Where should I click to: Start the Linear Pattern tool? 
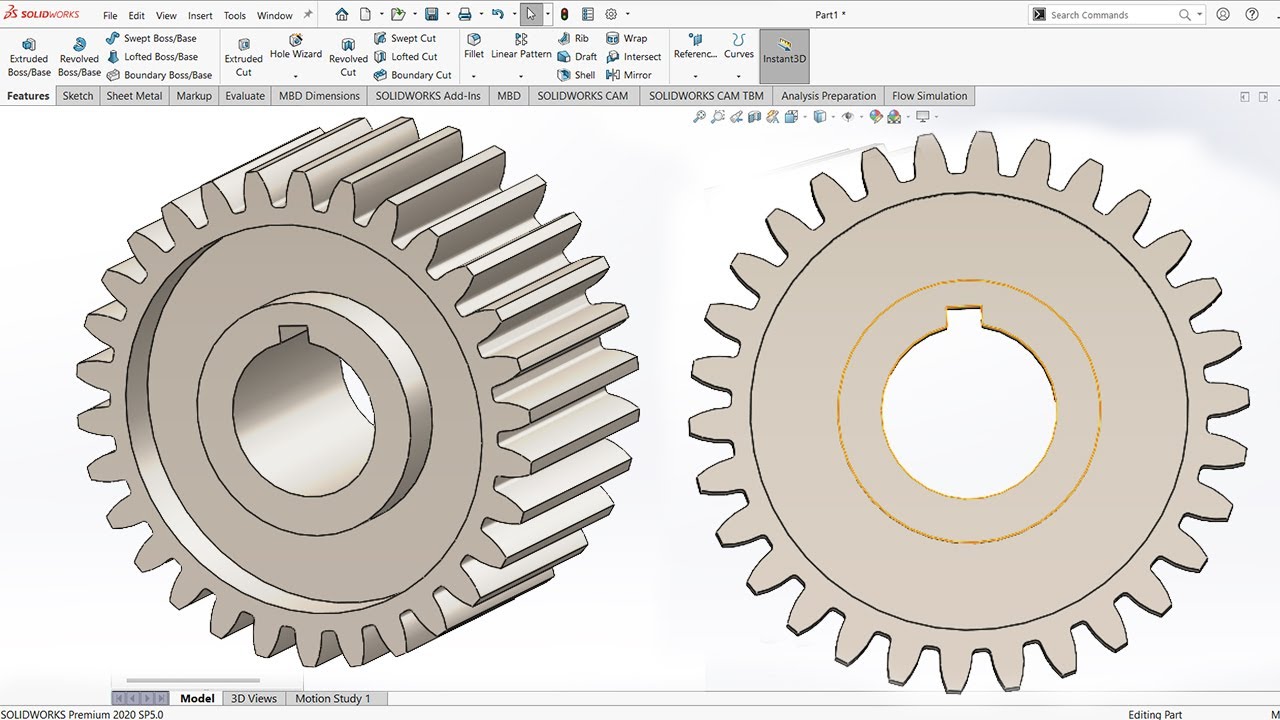point(521,47)
